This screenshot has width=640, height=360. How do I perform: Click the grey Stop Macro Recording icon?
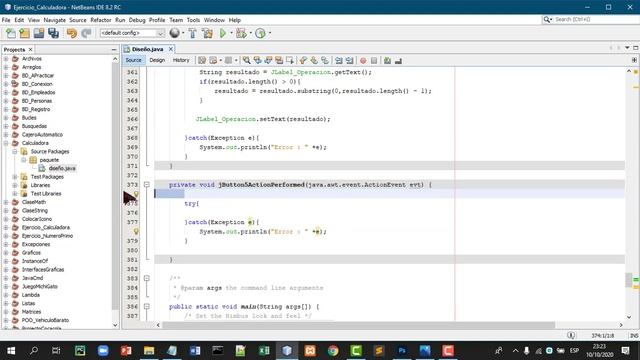click(x=374, y=60)
